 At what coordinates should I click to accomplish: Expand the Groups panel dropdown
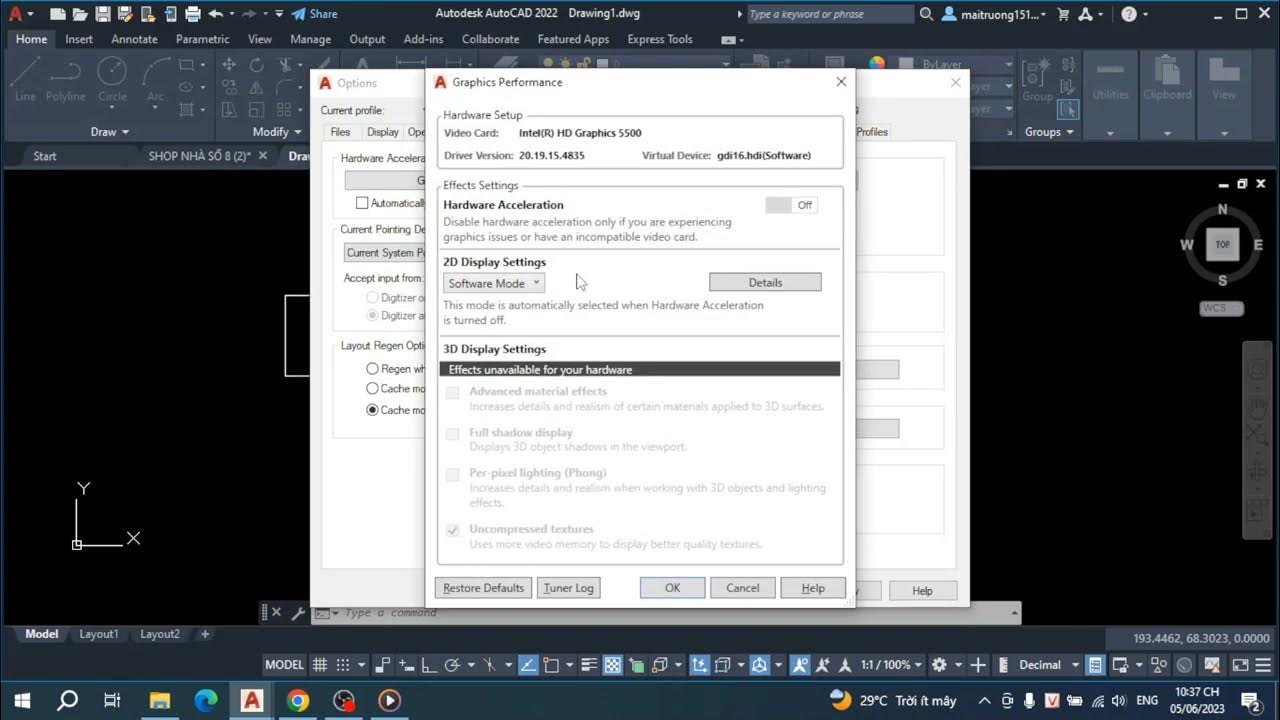click(x=1049, y=132)
